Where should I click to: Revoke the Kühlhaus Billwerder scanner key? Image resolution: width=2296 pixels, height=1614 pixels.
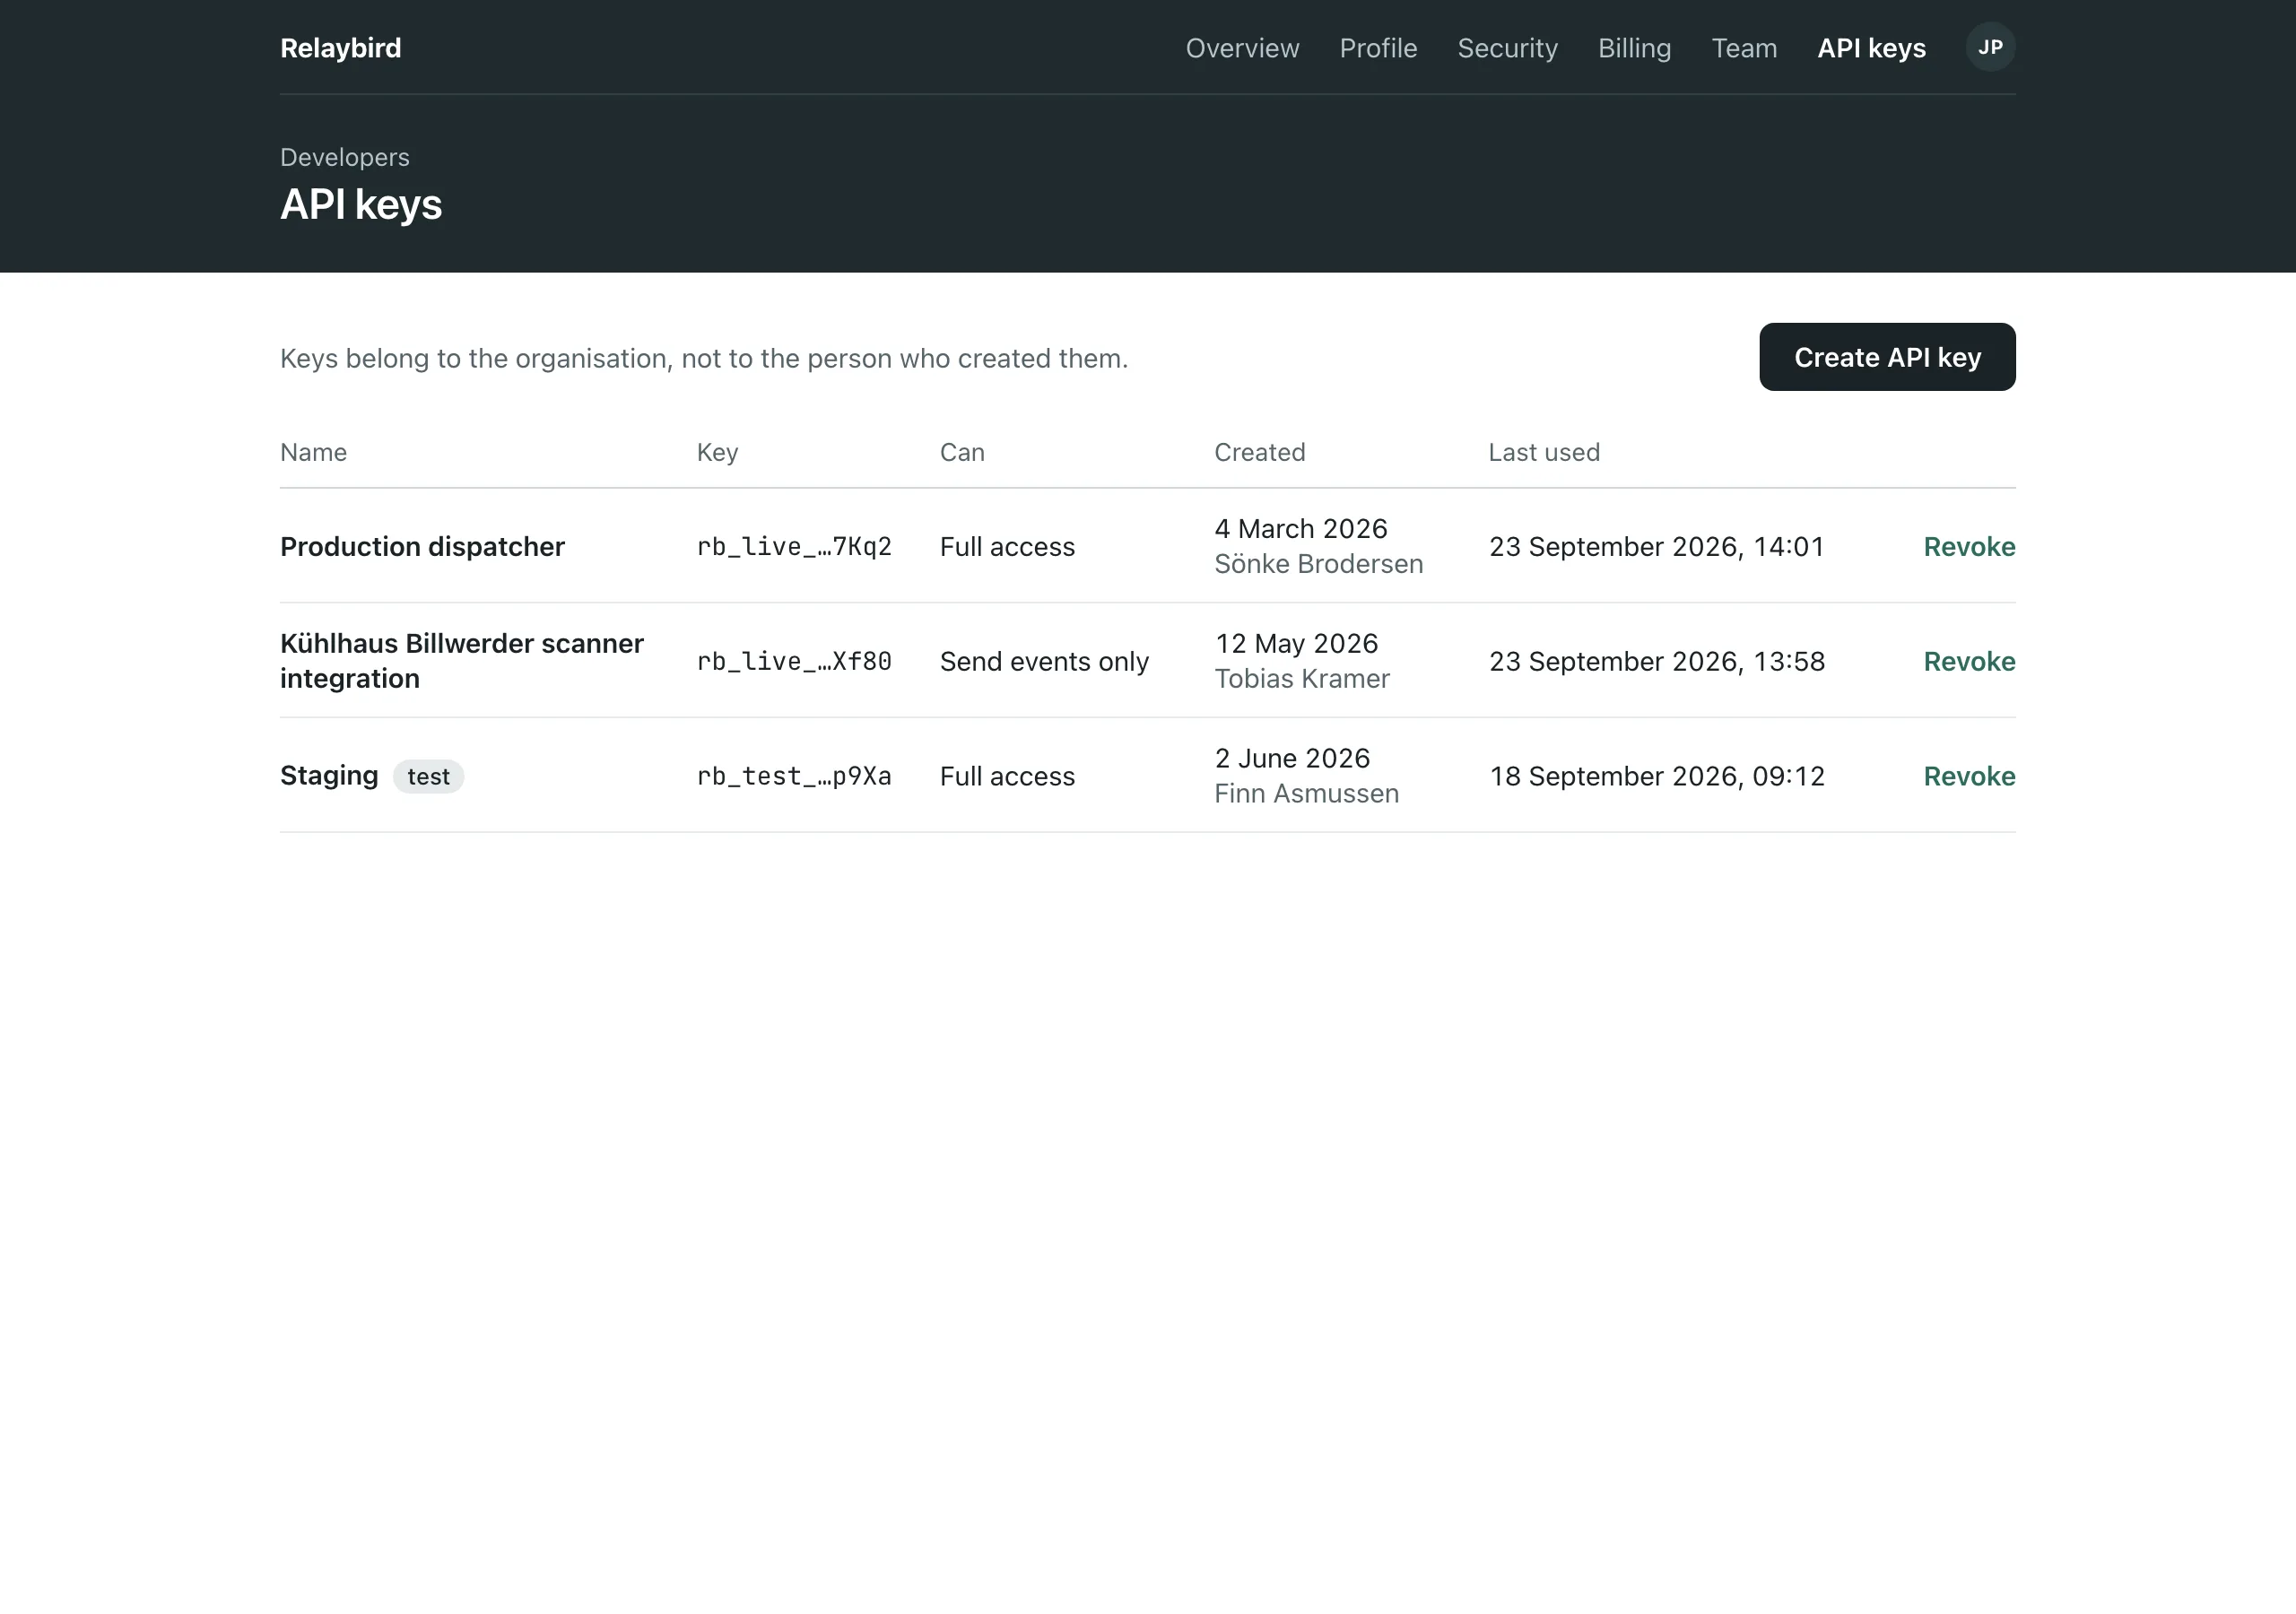click(1969, 661)
